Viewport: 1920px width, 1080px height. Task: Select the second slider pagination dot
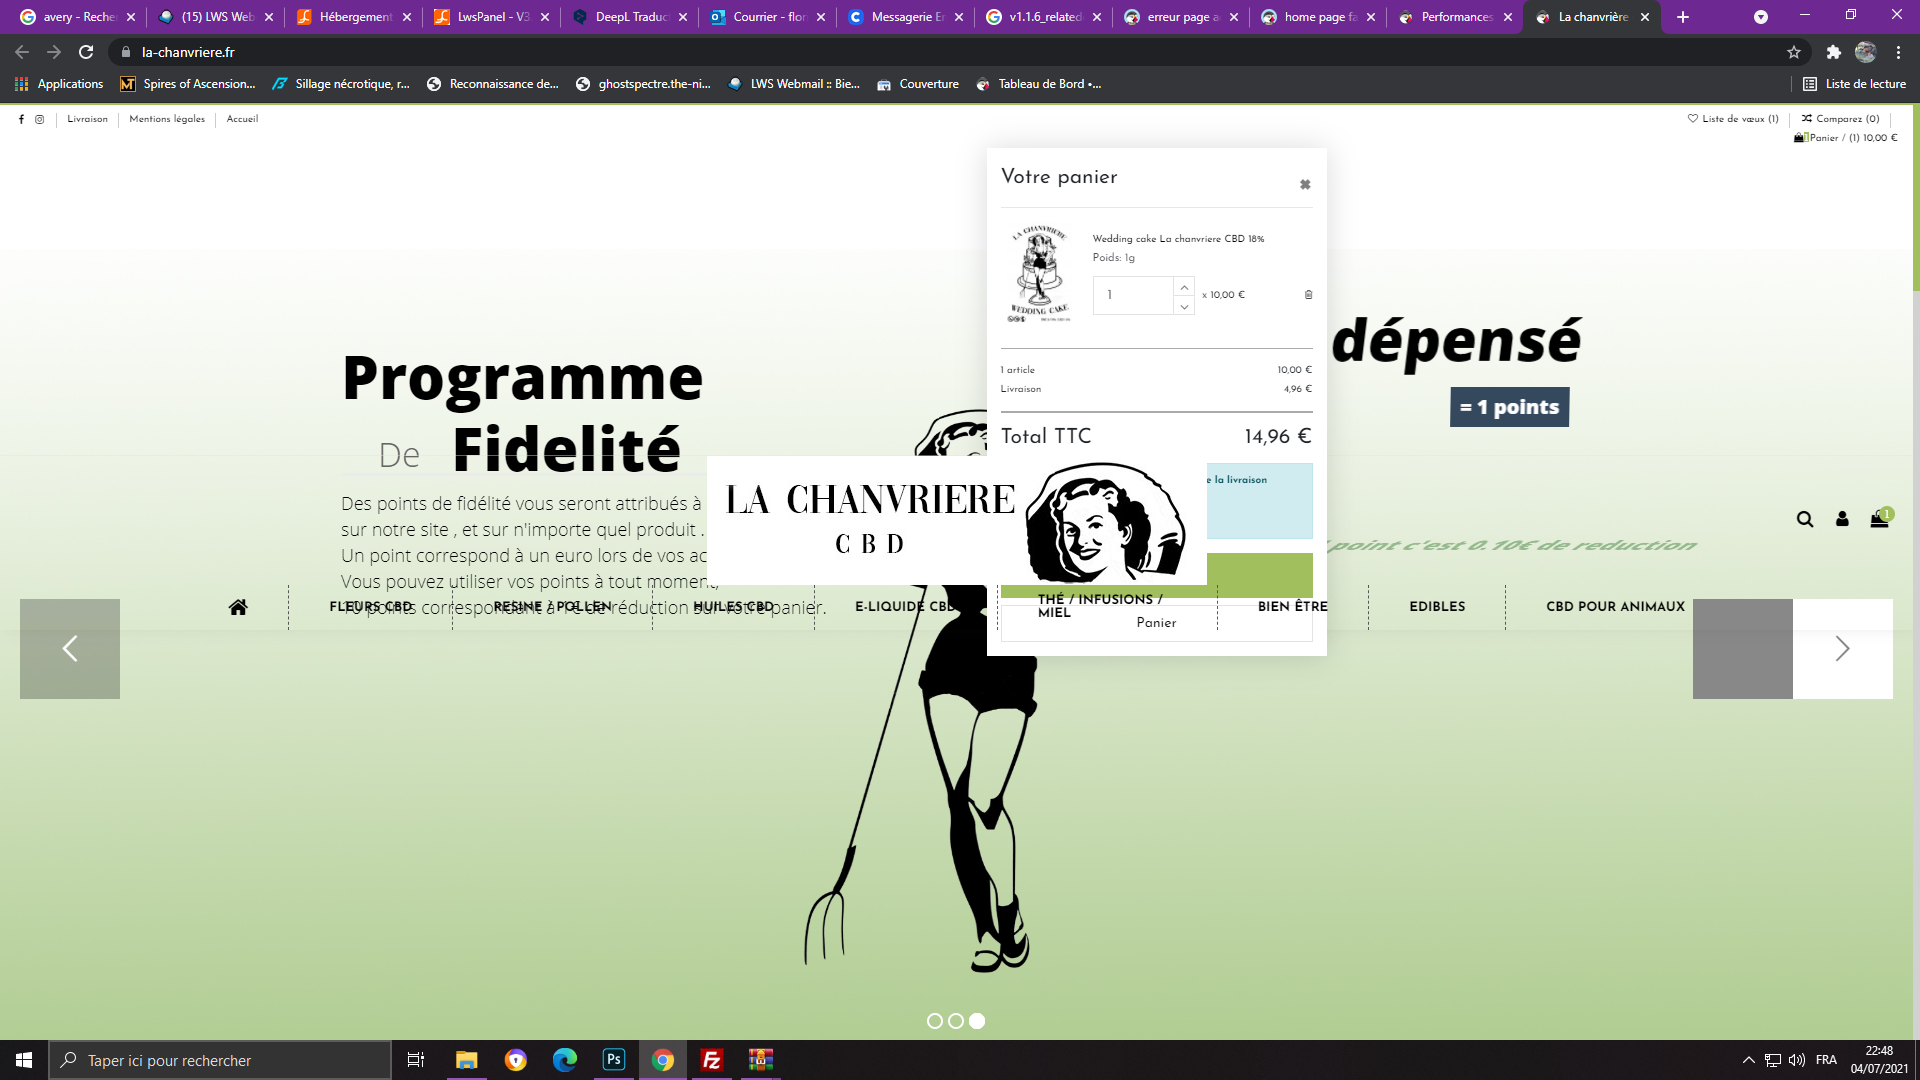coord(956,1021)
